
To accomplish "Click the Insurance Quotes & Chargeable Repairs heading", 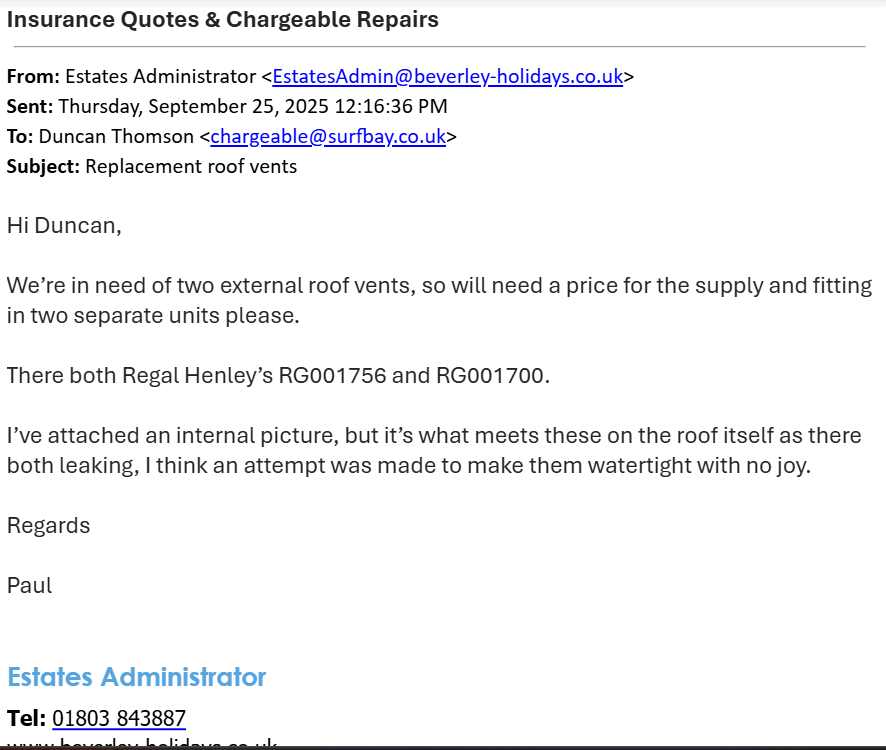I will tap(223, 20).
